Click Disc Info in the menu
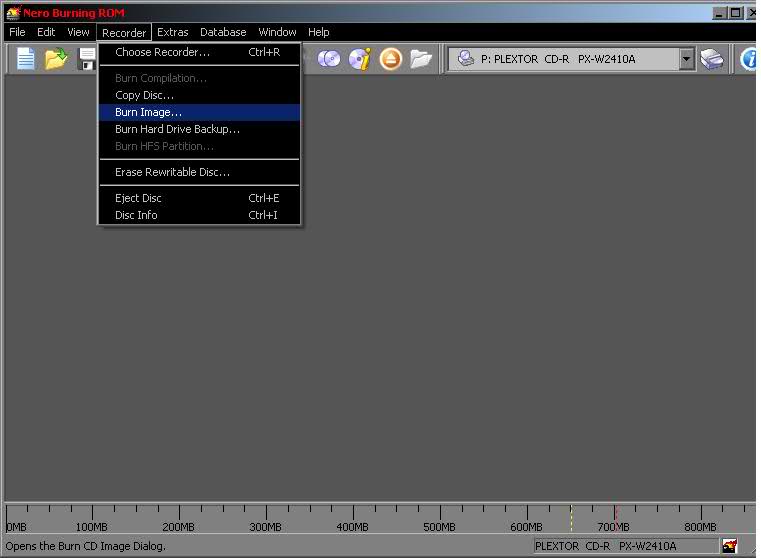 tap(136, 215)
